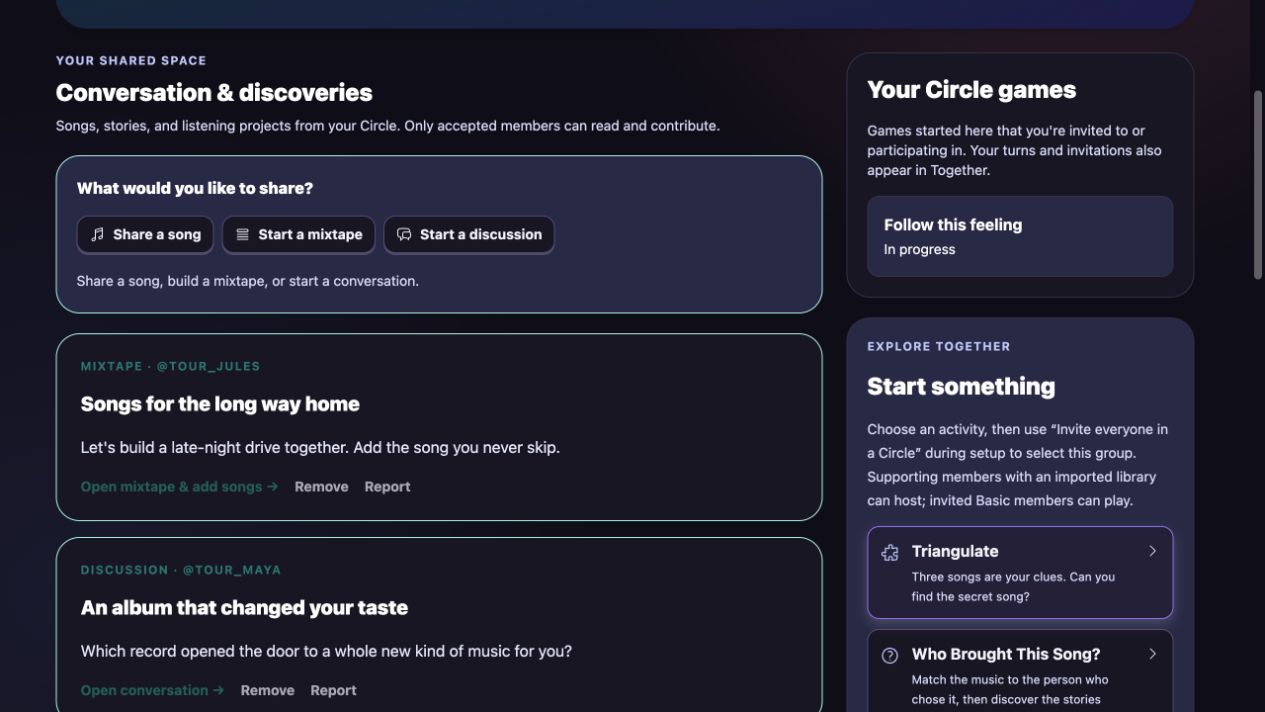Open mixtape & add songs link
Screen dimensions: 1265x712
(x=179, y=487)
